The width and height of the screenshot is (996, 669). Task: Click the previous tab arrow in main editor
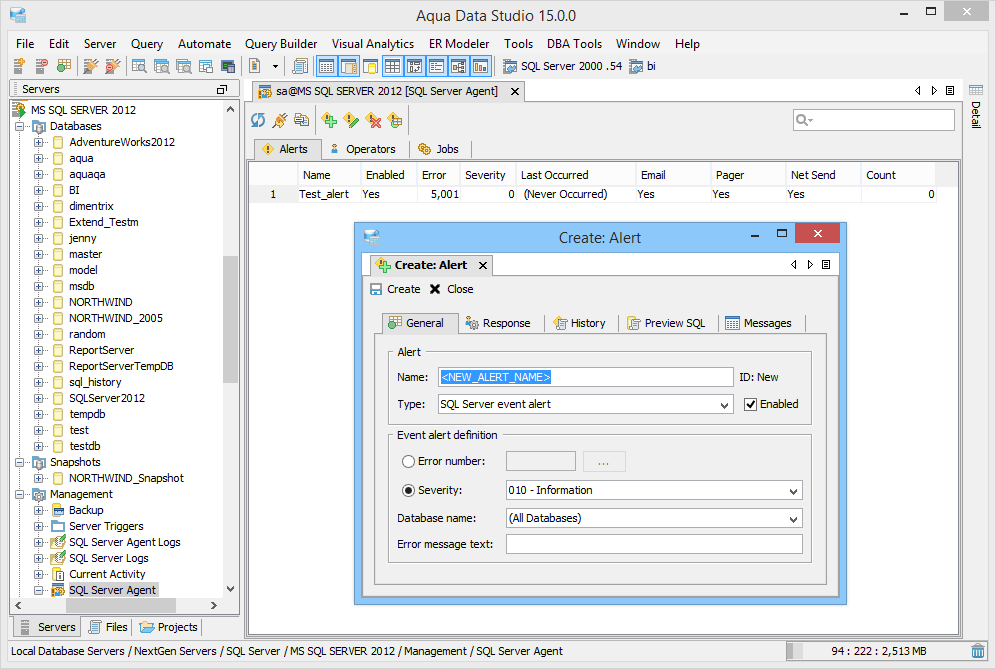(x=918, y=90)
